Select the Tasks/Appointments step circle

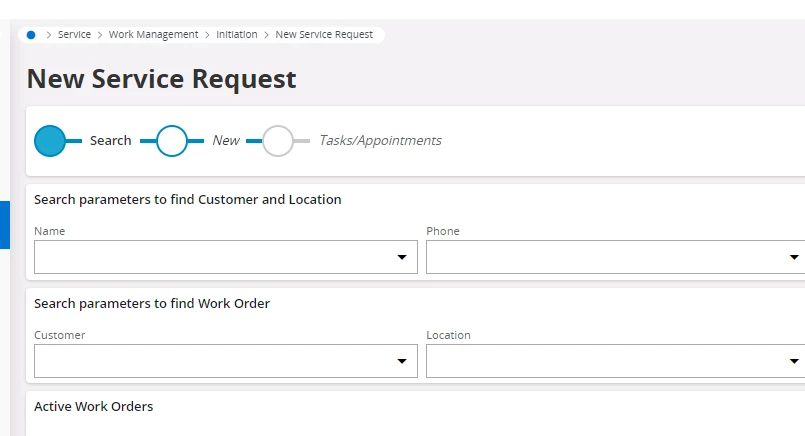coord(278,141)
